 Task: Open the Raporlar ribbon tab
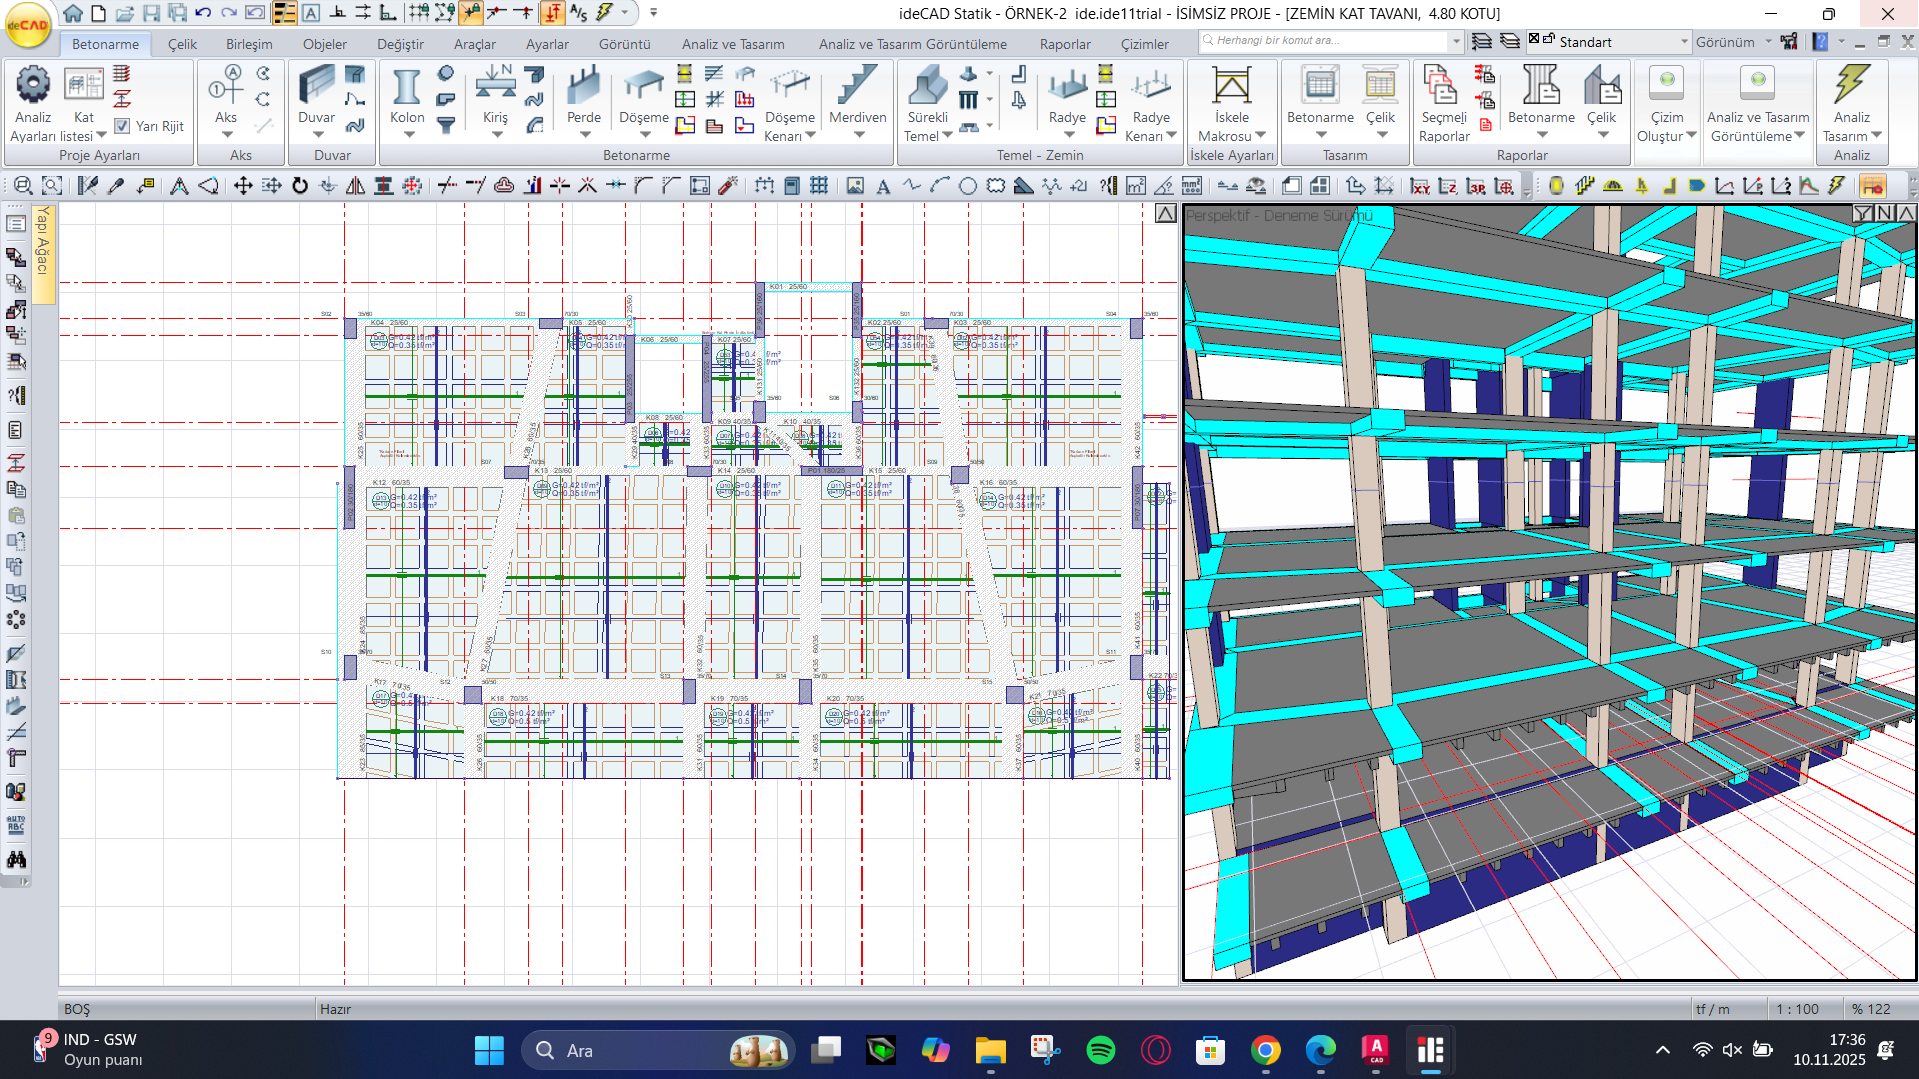pyautogui.click(x=1065, y=44)
